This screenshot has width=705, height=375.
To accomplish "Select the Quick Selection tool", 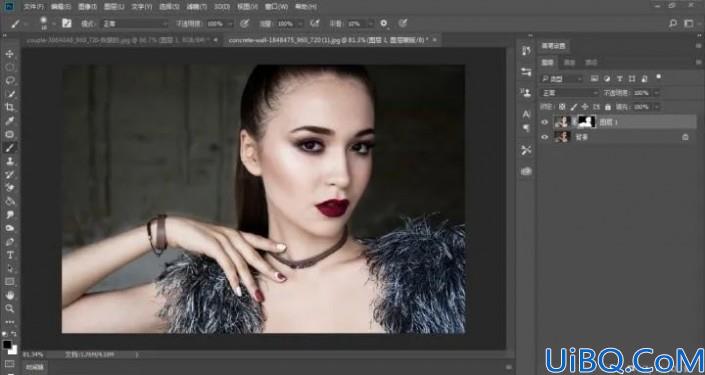I will pyautogui.click(x=9, y=94).
